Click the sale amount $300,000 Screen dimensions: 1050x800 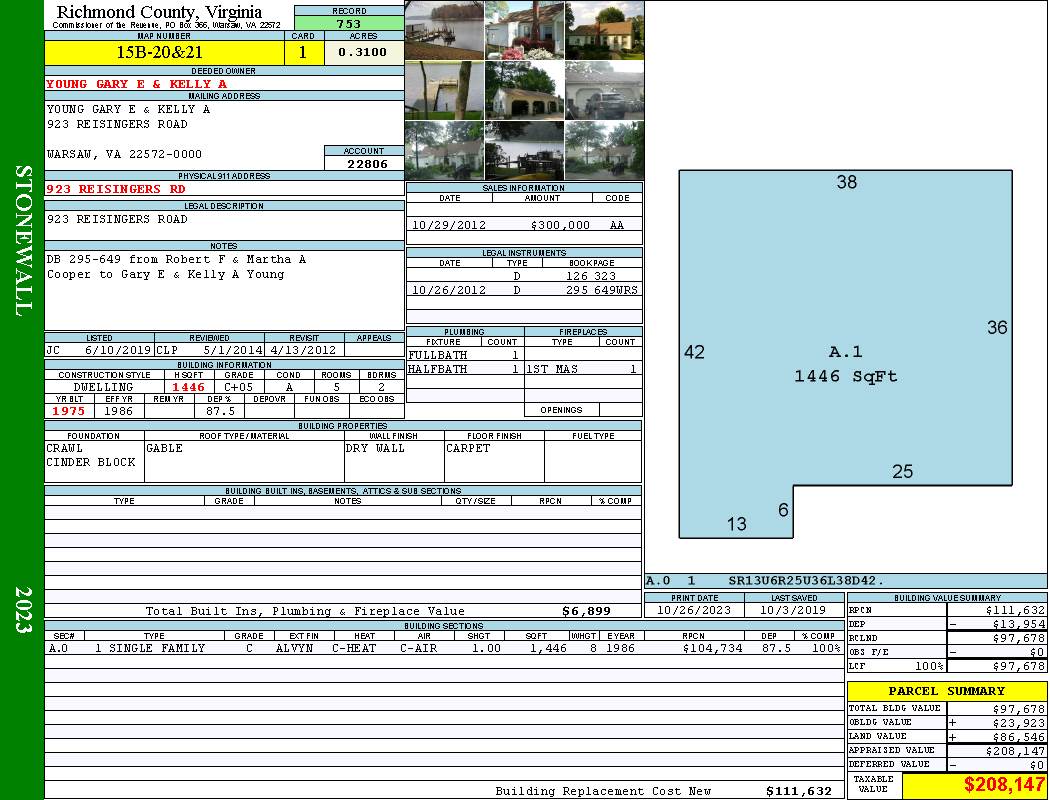tap(560, 225)
